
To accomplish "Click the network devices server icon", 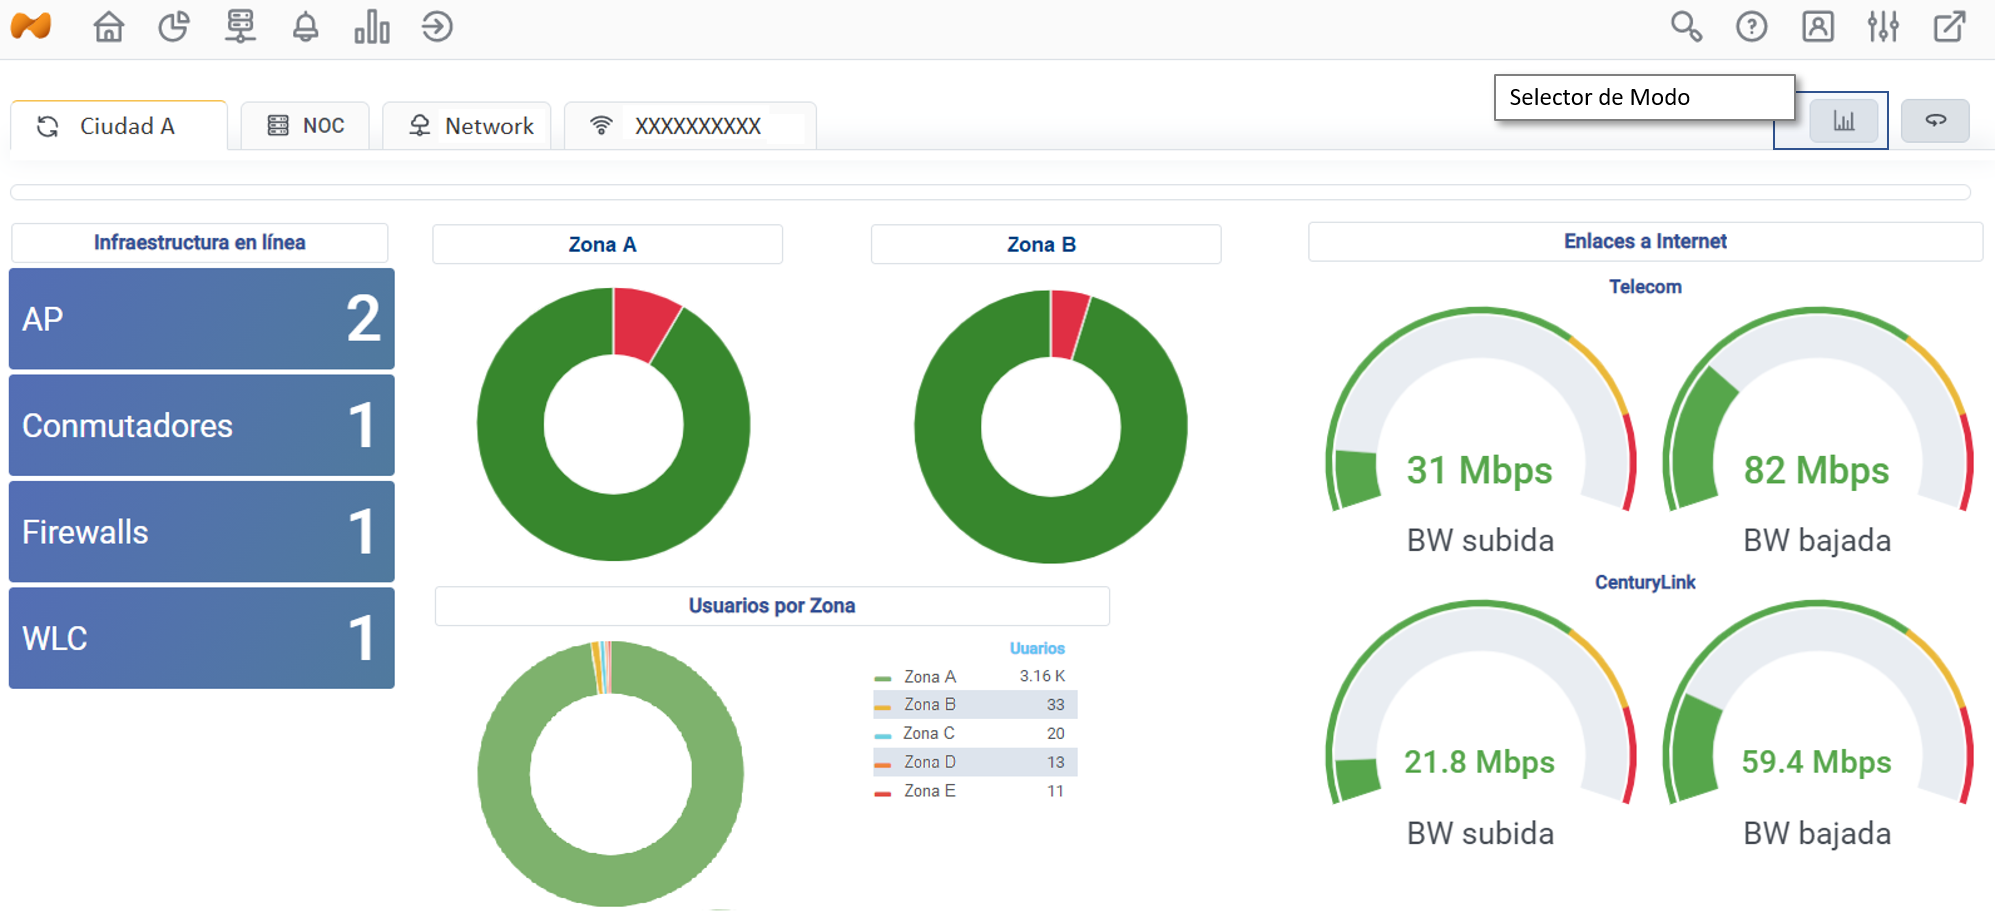I will click(240, 27).
